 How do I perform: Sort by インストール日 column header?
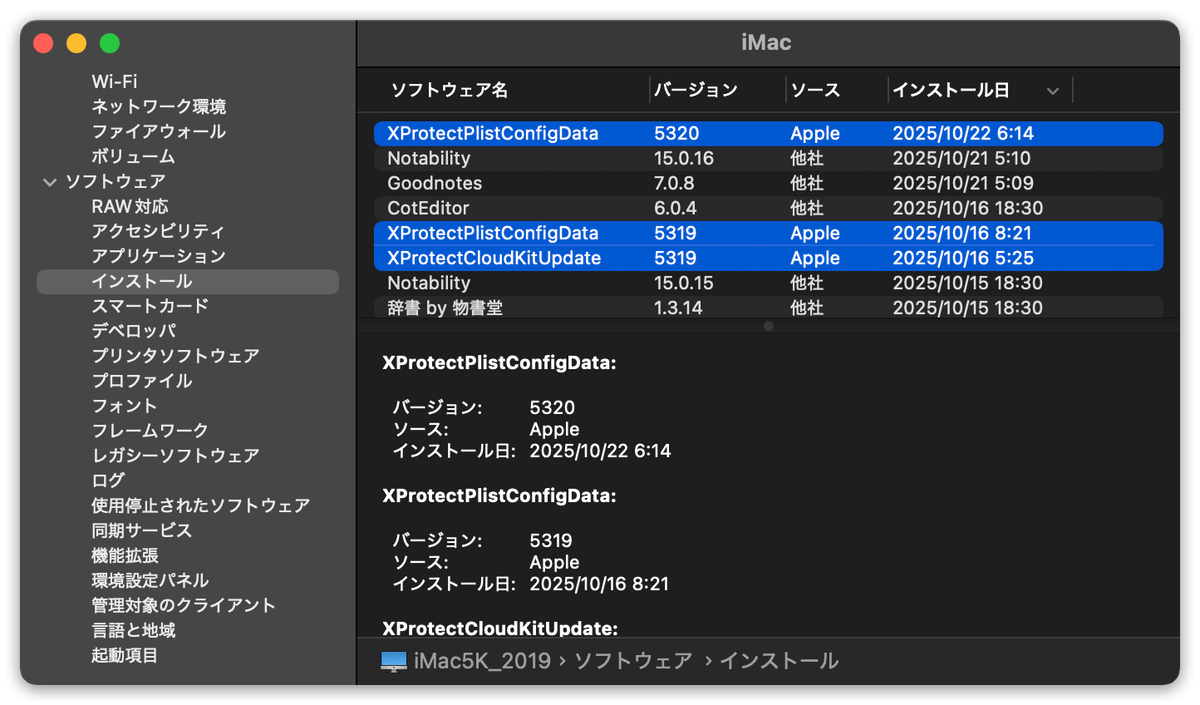951,90
